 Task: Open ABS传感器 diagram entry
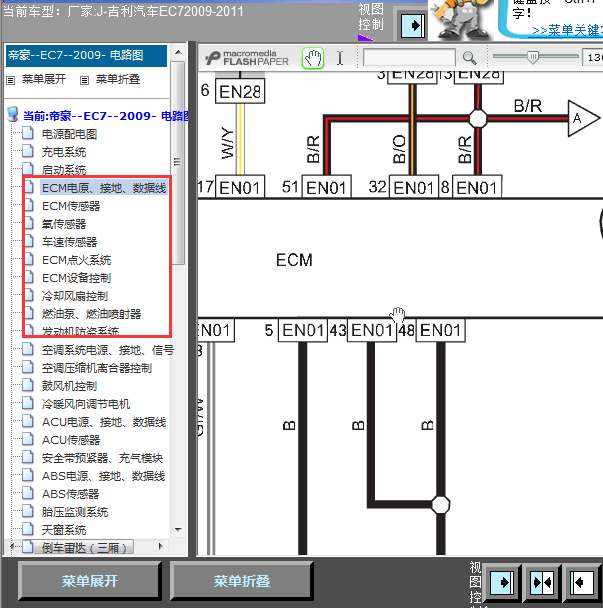click(x=70, y=494)
